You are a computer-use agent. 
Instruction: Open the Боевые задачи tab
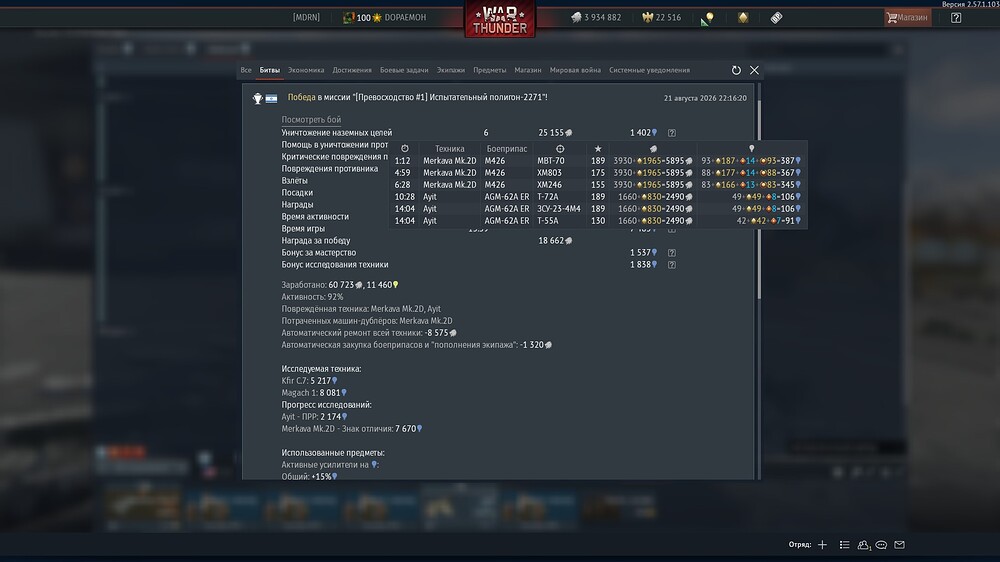click(404, 70)
